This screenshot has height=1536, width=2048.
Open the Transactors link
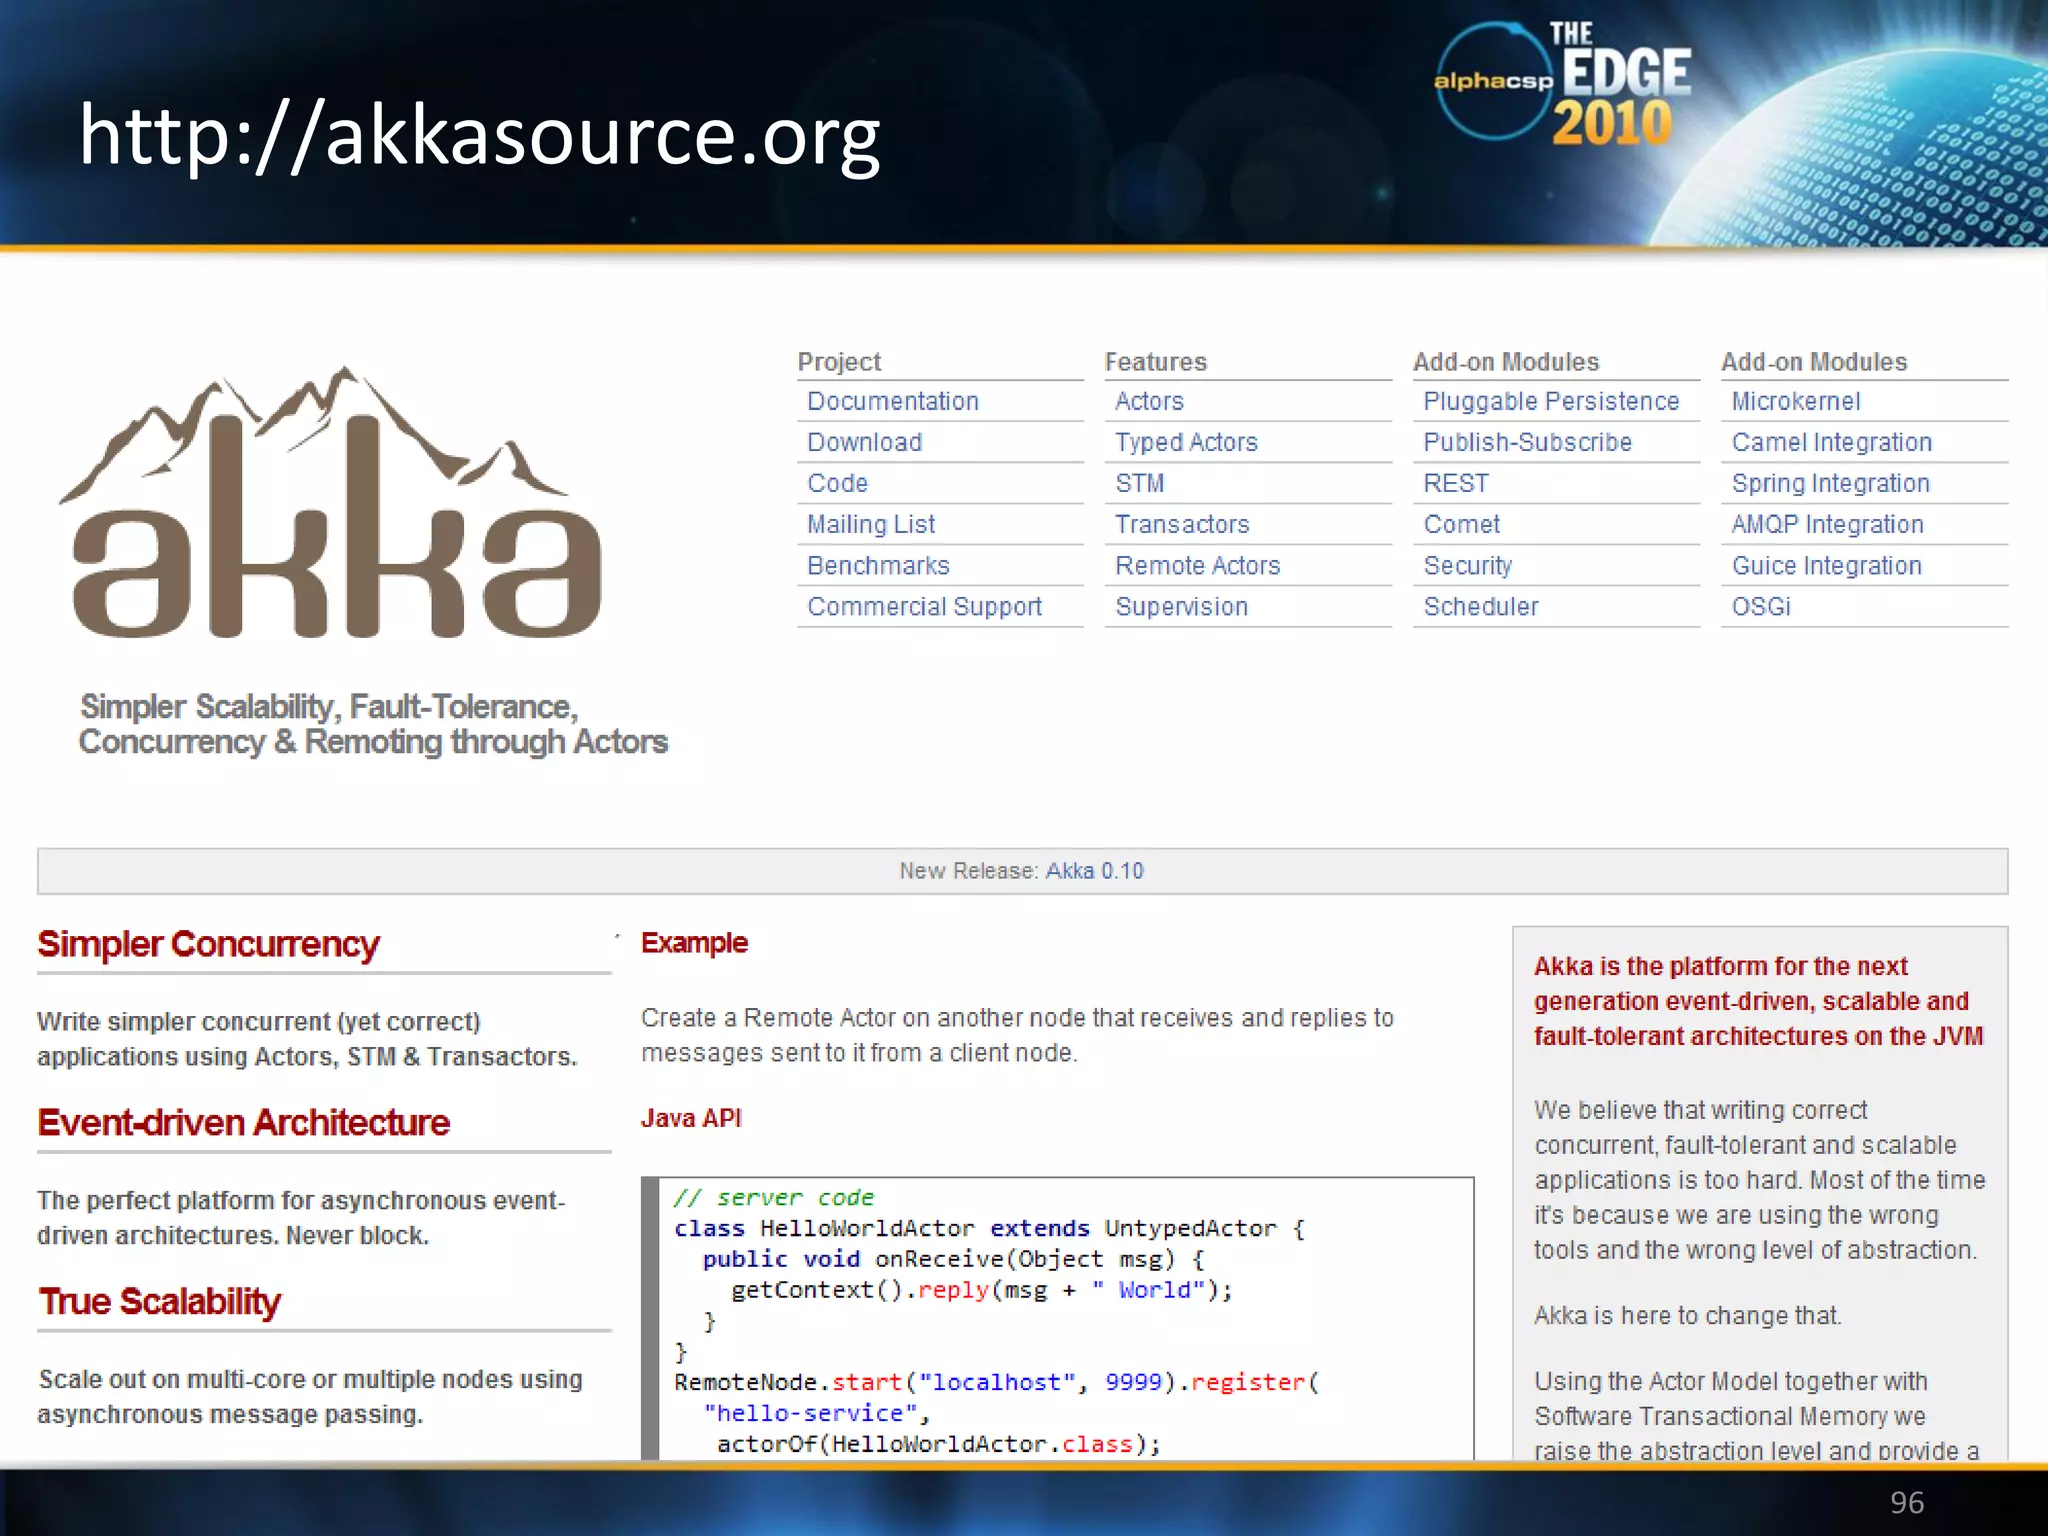[1183, 524]
